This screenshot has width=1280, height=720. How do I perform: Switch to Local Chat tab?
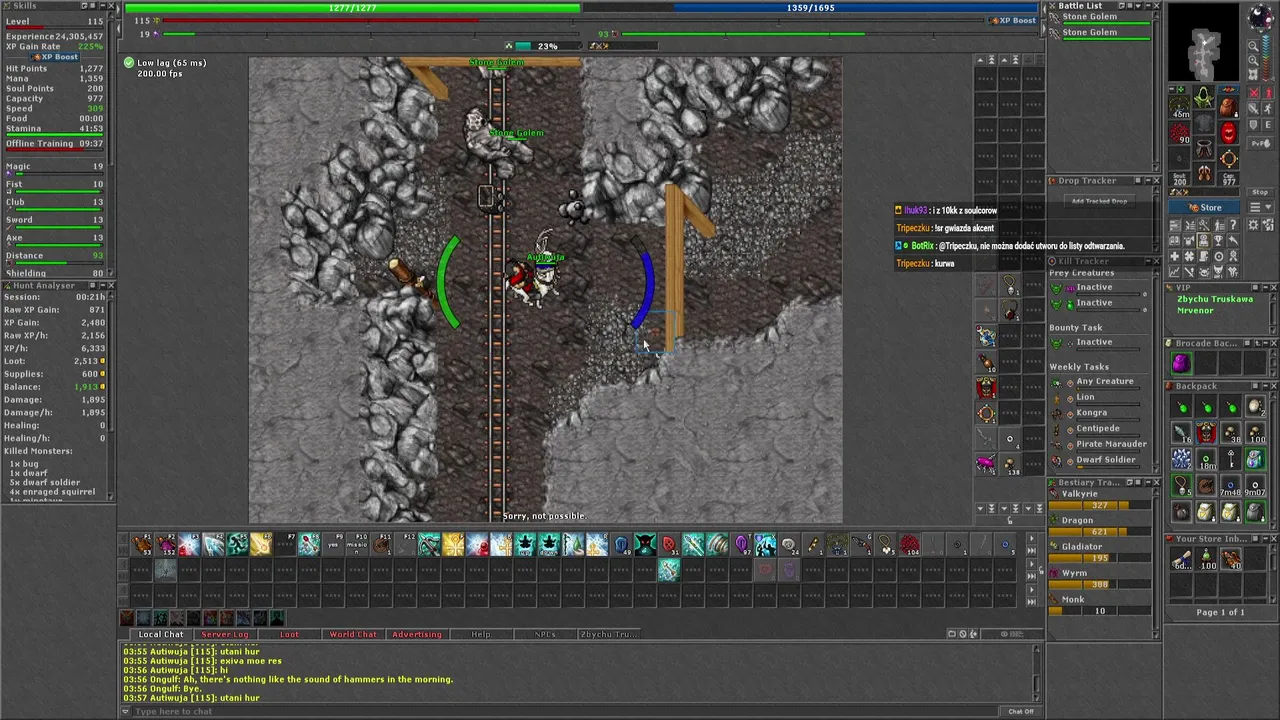coord(161,634)
